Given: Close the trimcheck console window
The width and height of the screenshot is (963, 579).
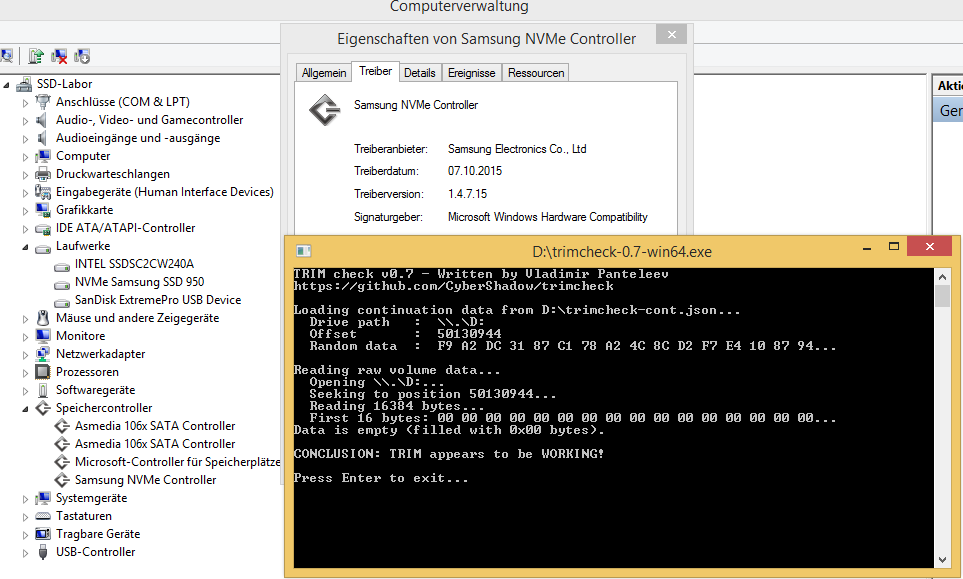Looking at the screenshot, I should click(x=929, y=246).
